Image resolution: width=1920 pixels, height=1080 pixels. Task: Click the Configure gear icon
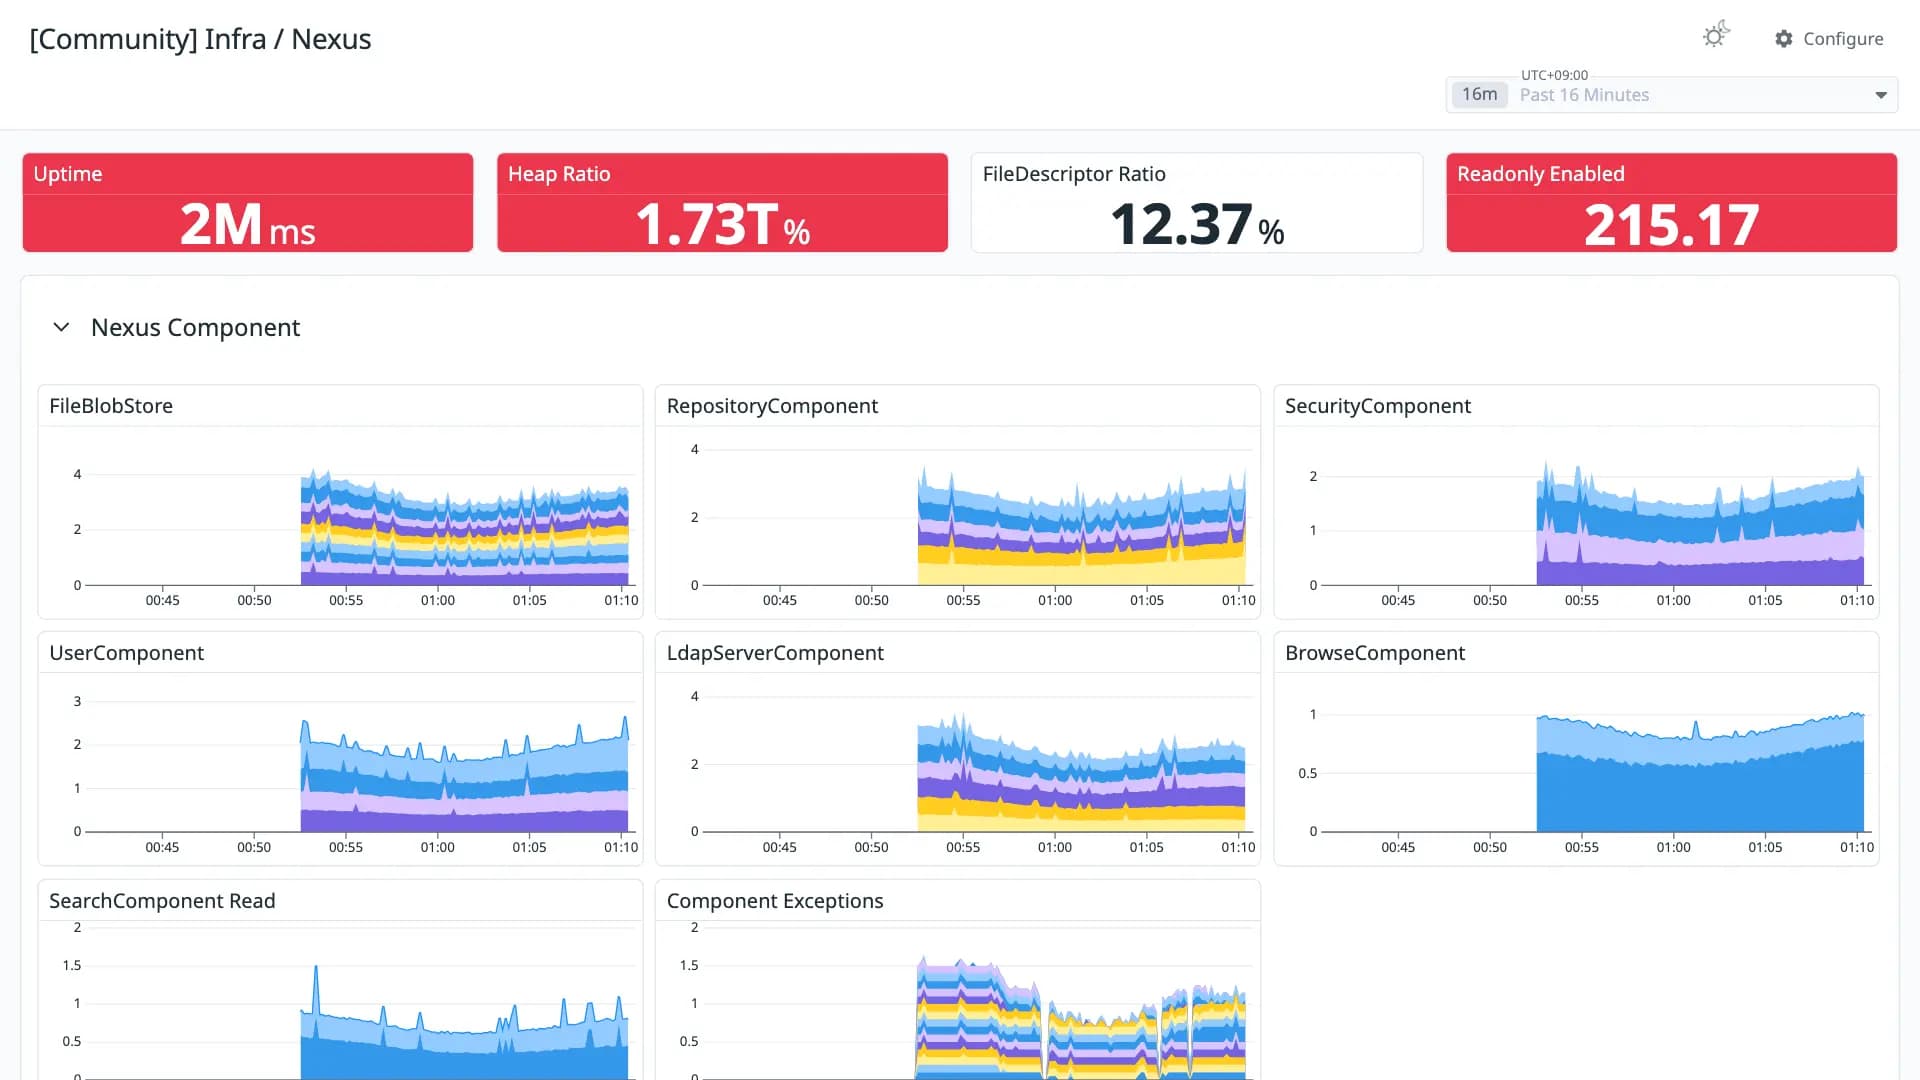[1784, 39]
